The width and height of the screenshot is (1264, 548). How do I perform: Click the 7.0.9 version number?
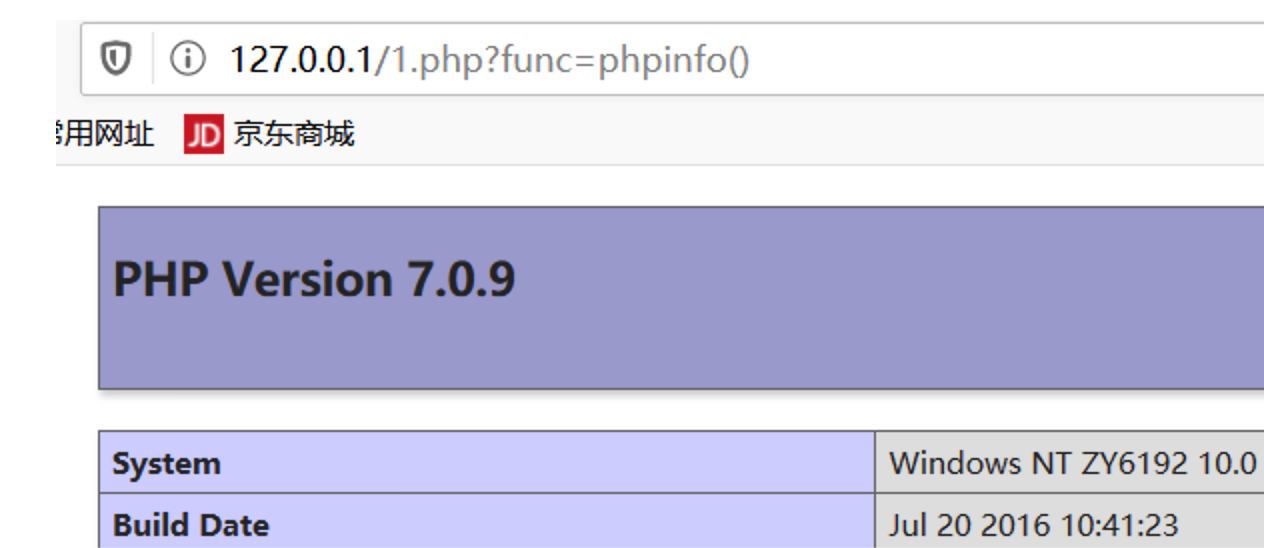pos(461,279)
